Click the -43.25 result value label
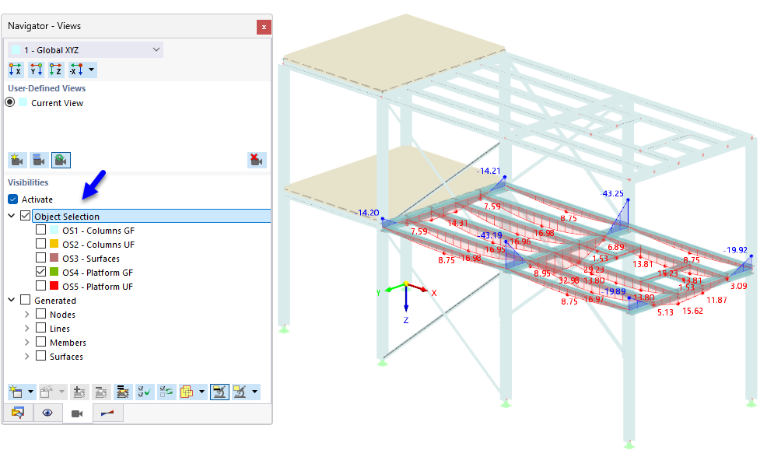 612,193
